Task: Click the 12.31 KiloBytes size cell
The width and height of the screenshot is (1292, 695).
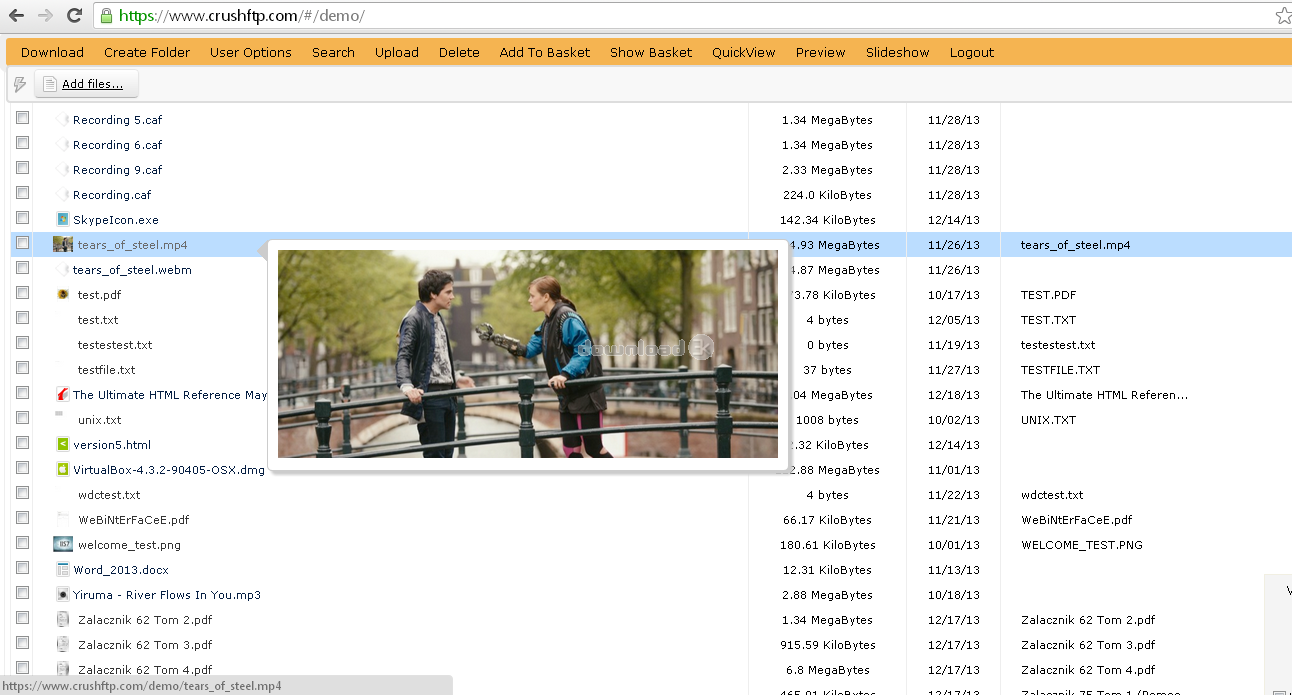Action: [827, 570]
